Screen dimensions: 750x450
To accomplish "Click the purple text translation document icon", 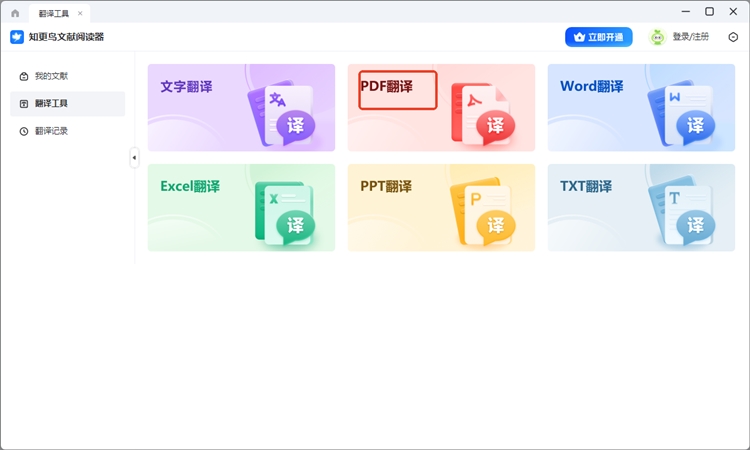I will 282,114.
